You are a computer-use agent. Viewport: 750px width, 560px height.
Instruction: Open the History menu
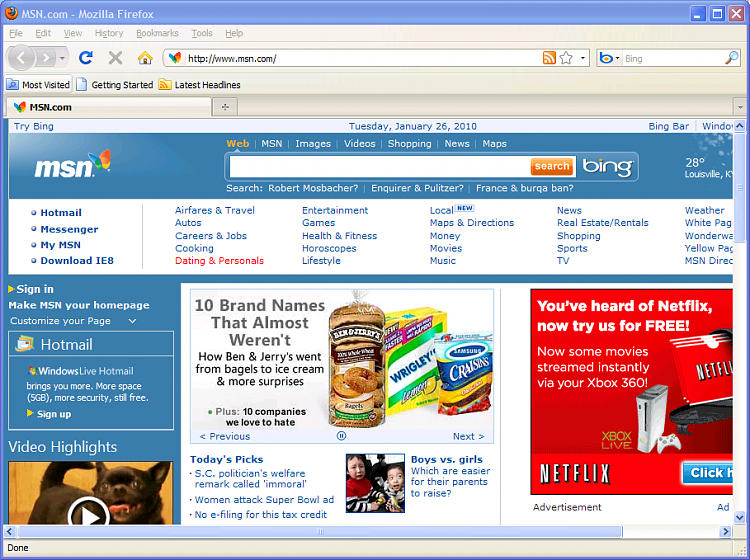pyautogui.click(x=109, y=33)
